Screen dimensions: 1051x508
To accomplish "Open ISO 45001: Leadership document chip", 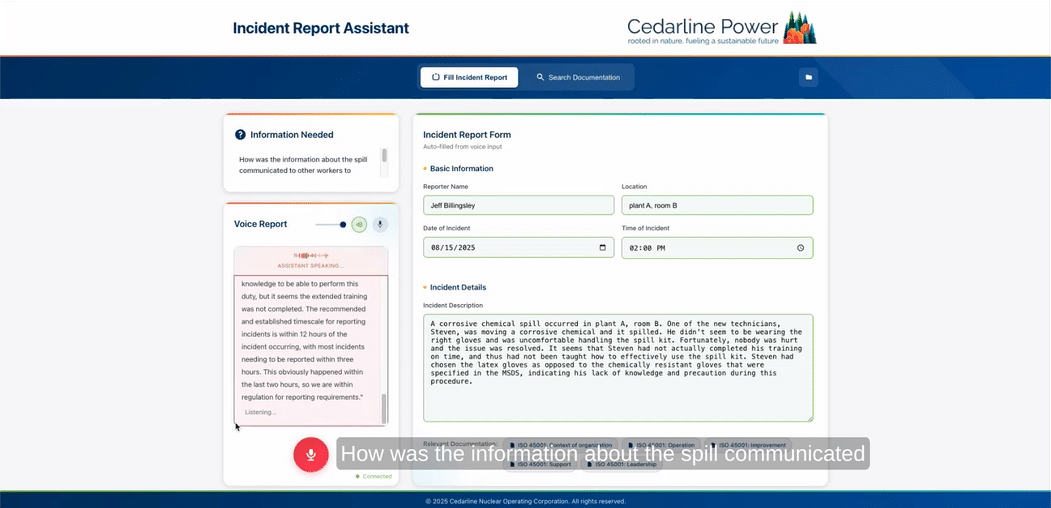I will point(621,464).
